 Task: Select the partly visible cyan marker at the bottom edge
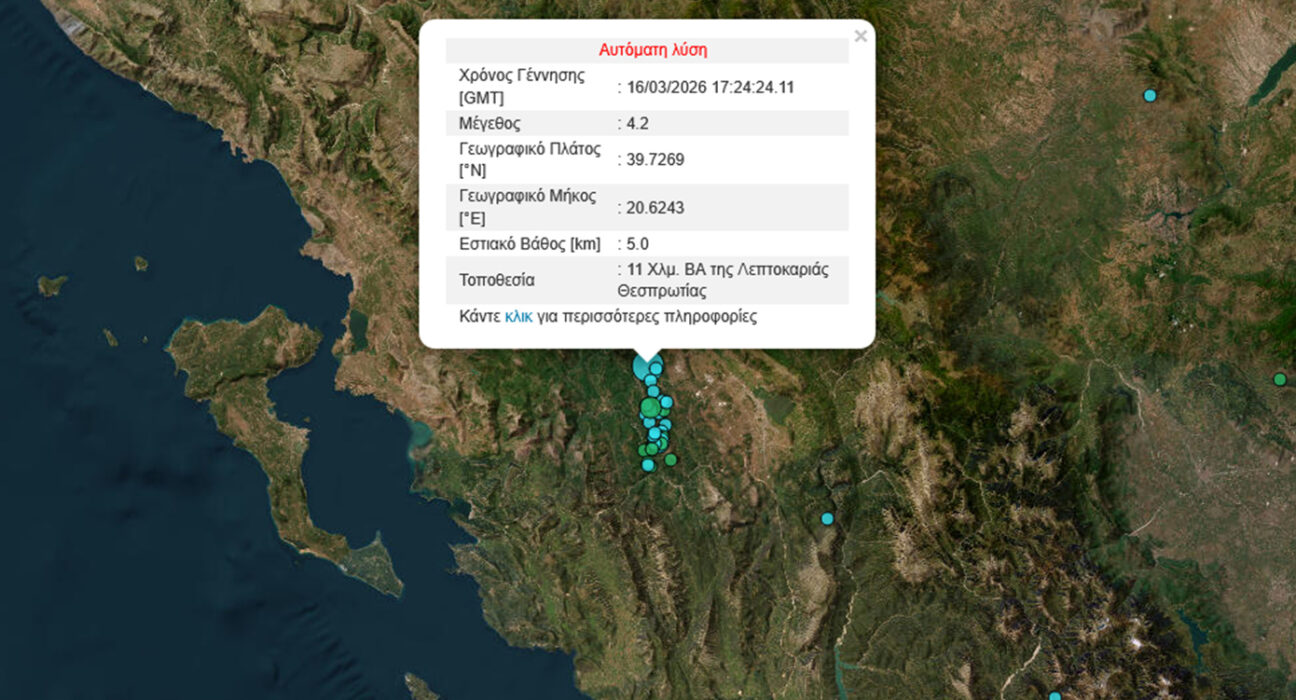click(1054, 696)
